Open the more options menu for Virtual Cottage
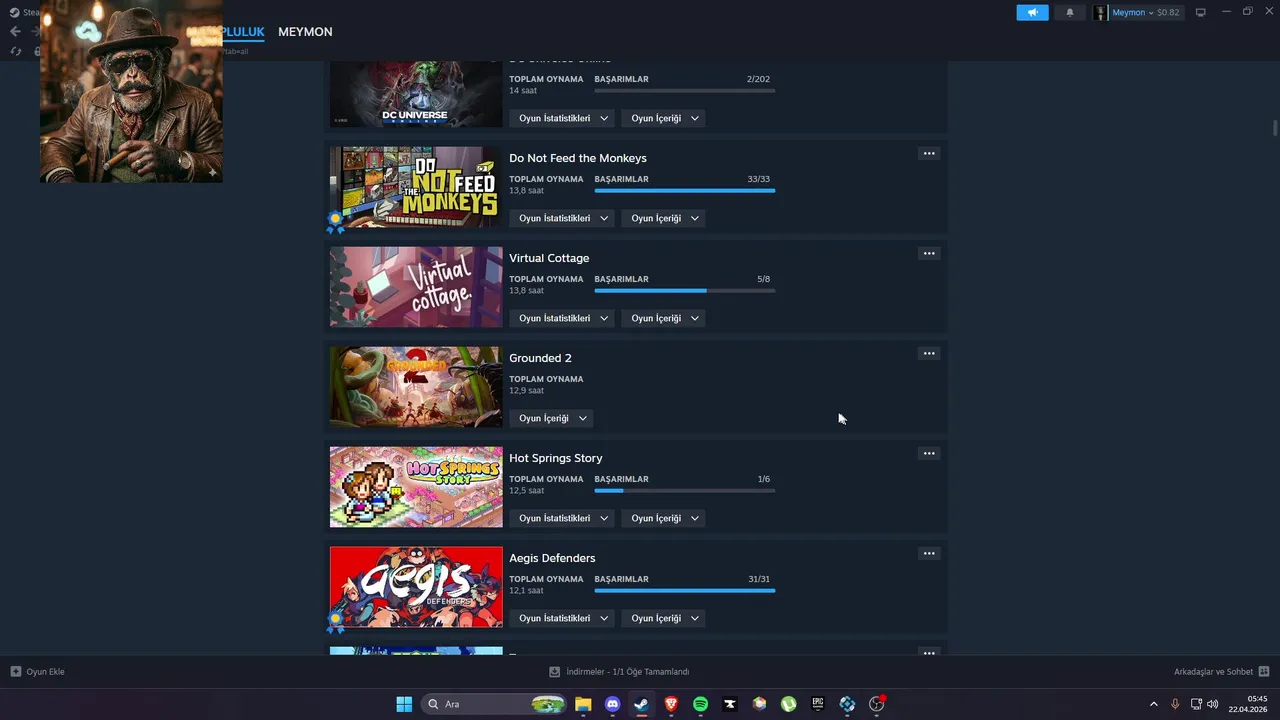The height and width of the screenshot is (720, 1280). pyautogui.click(x=929, y=253)
